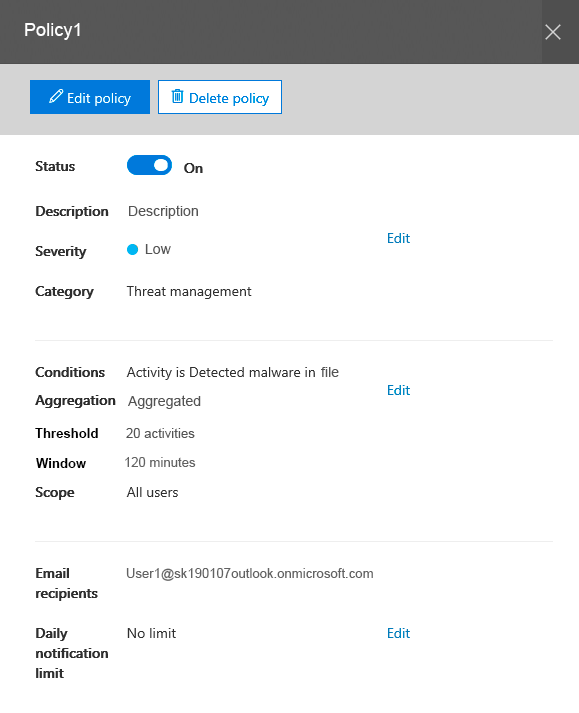
Task: Click the Aggregated aggregation value
Action: 164,402
